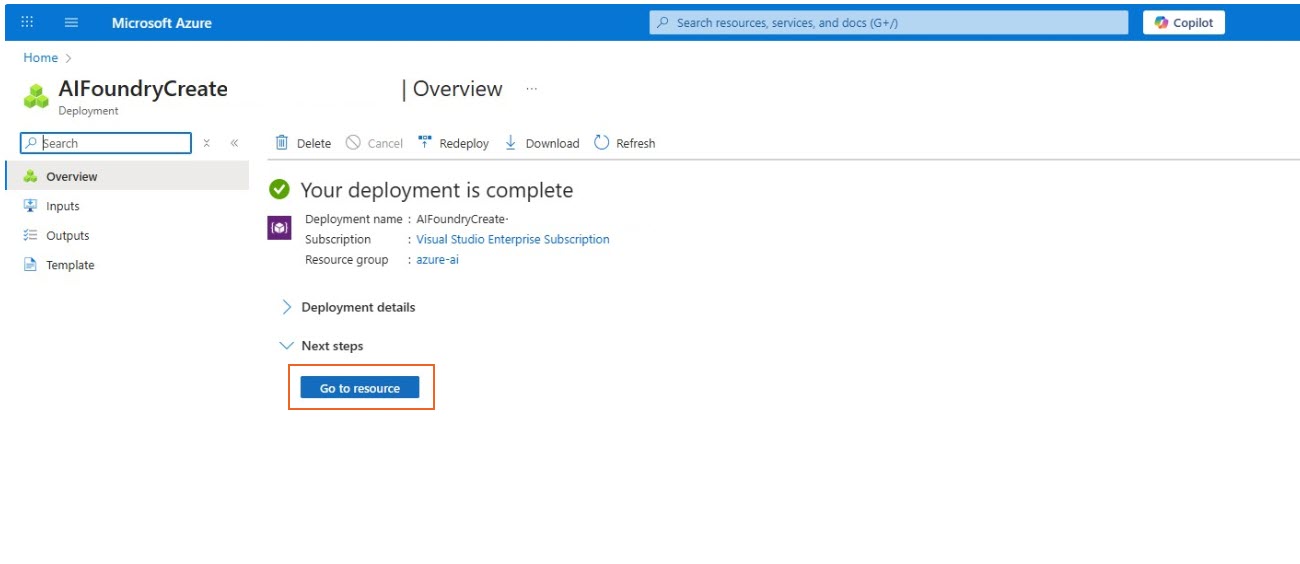The width and height of the screenshot is (1300, 564).
Task: Collapse the sidebar with double-chevron icon
Action: coord(234,143)
